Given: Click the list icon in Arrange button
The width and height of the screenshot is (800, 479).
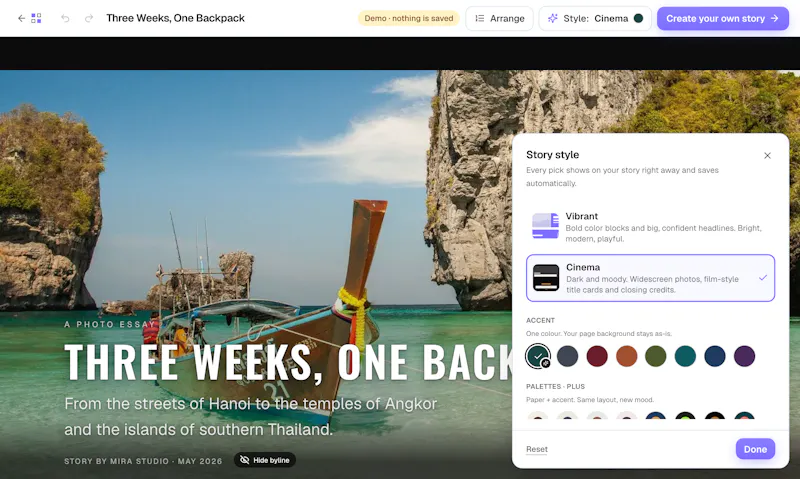Looking at the screenshot, I should (x=480, y=18).
